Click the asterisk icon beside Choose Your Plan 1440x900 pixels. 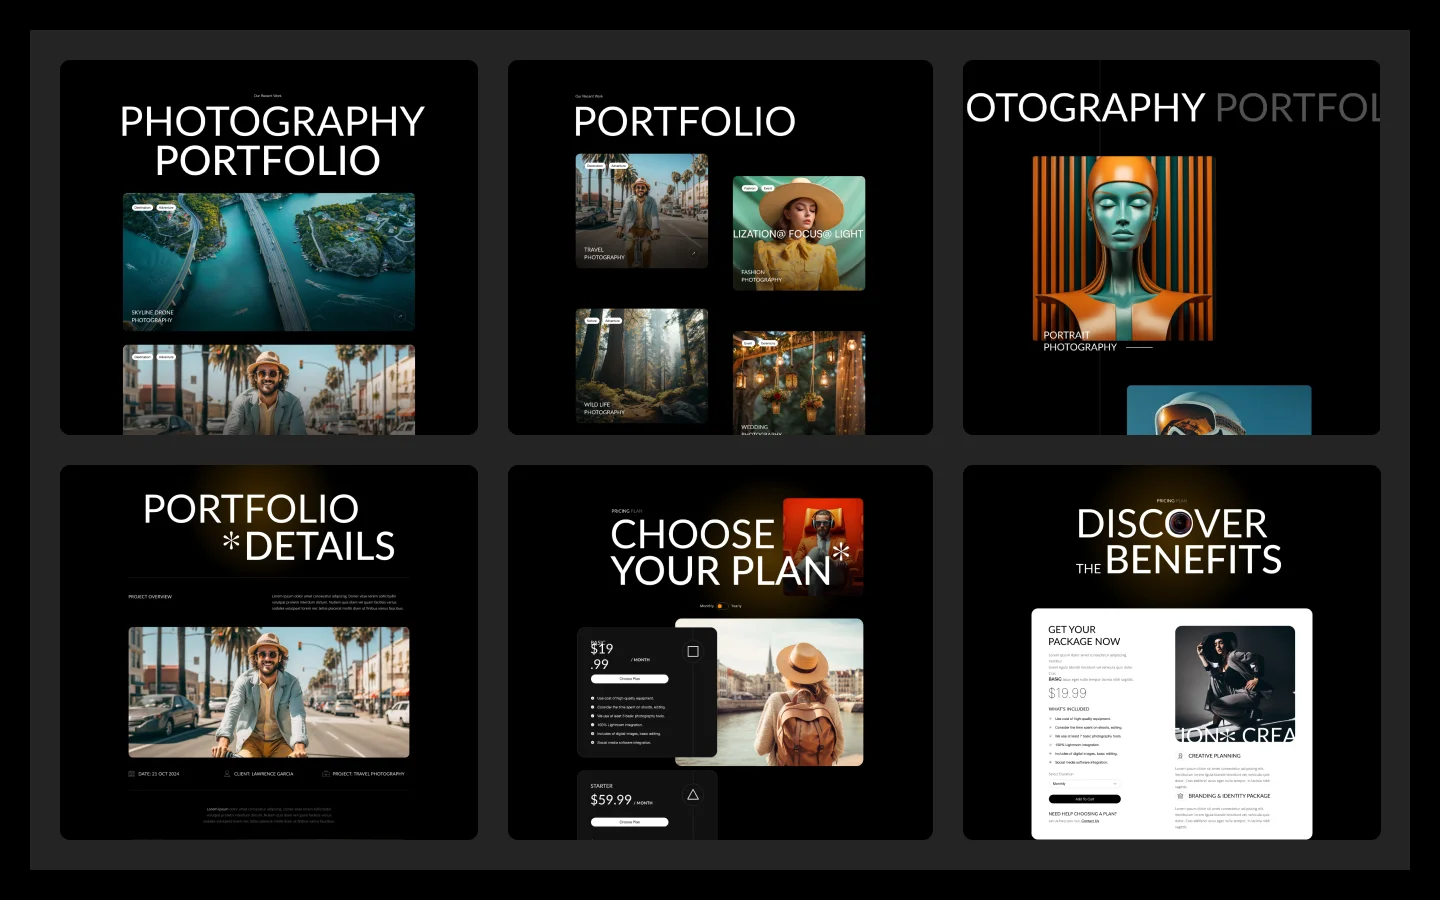[841, 552]
